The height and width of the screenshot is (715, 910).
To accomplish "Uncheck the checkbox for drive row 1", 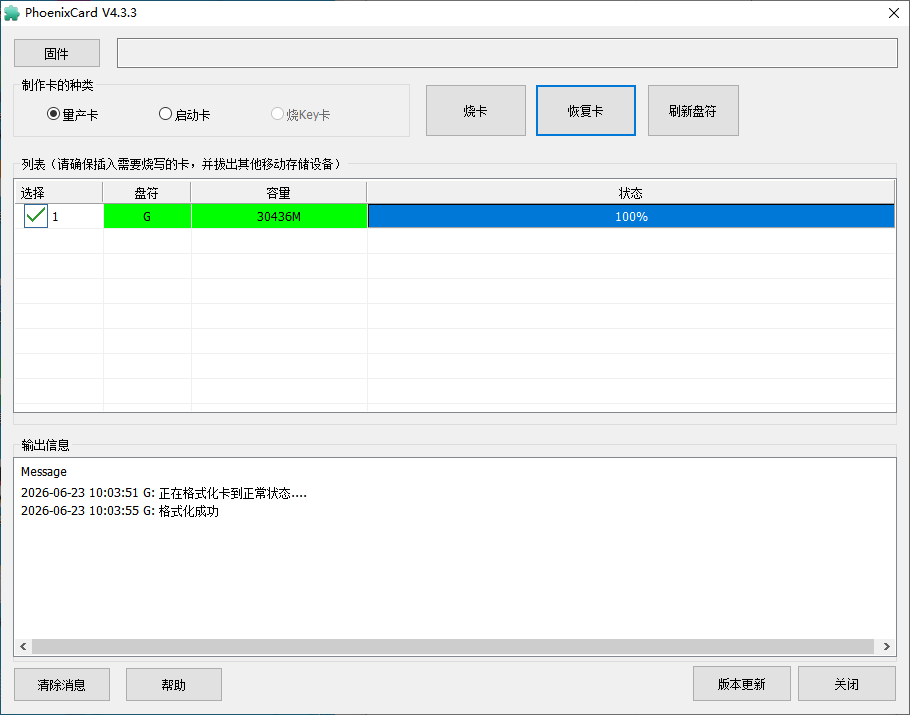I will tap(35, 216).
